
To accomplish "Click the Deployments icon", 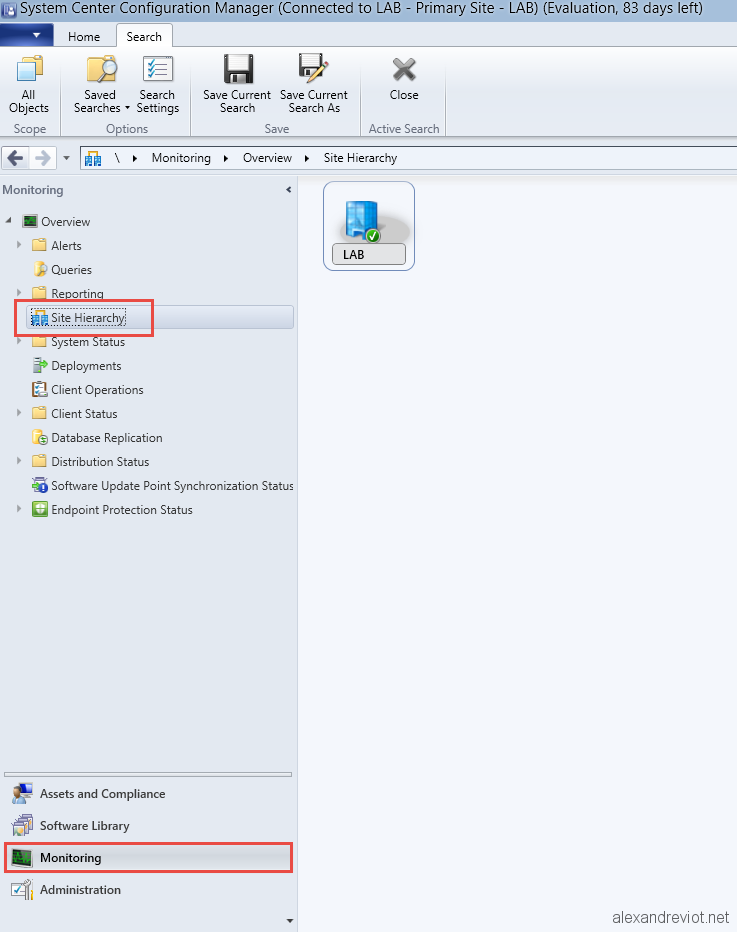I will pyautogui.click(x=40, y=366).
